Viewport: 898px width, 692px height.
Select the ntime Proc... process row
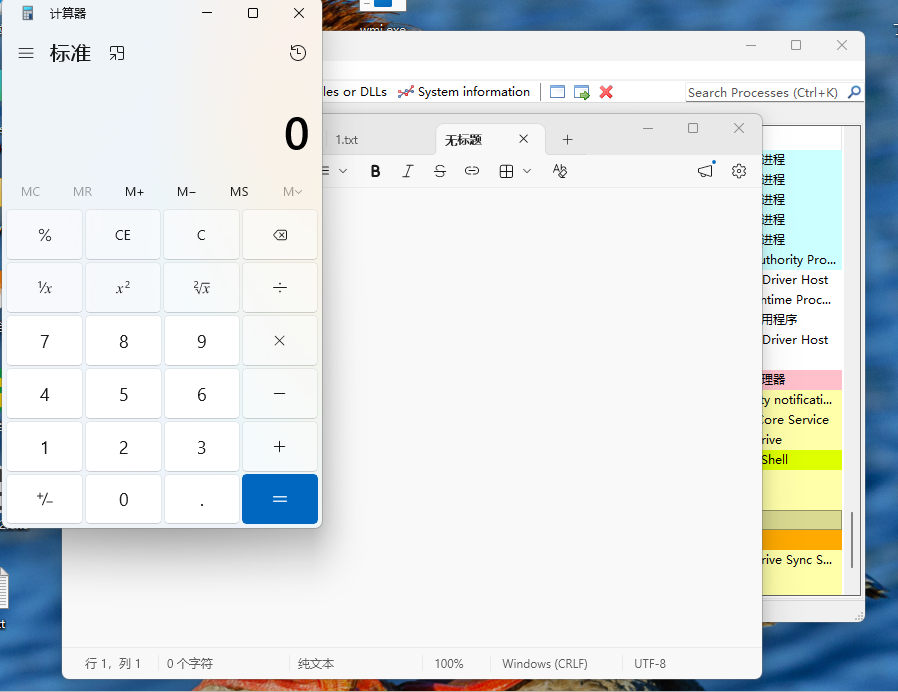click(802, 300)
